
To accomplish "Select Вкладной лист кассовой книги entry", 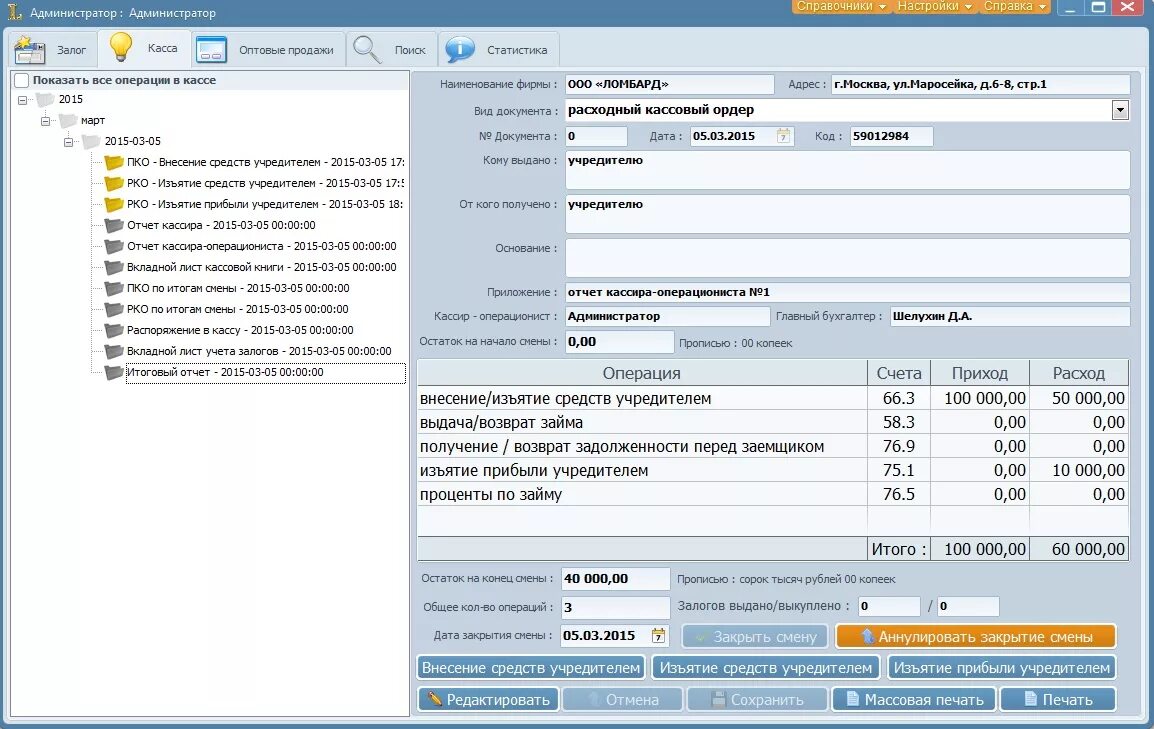I will (261, 267).
